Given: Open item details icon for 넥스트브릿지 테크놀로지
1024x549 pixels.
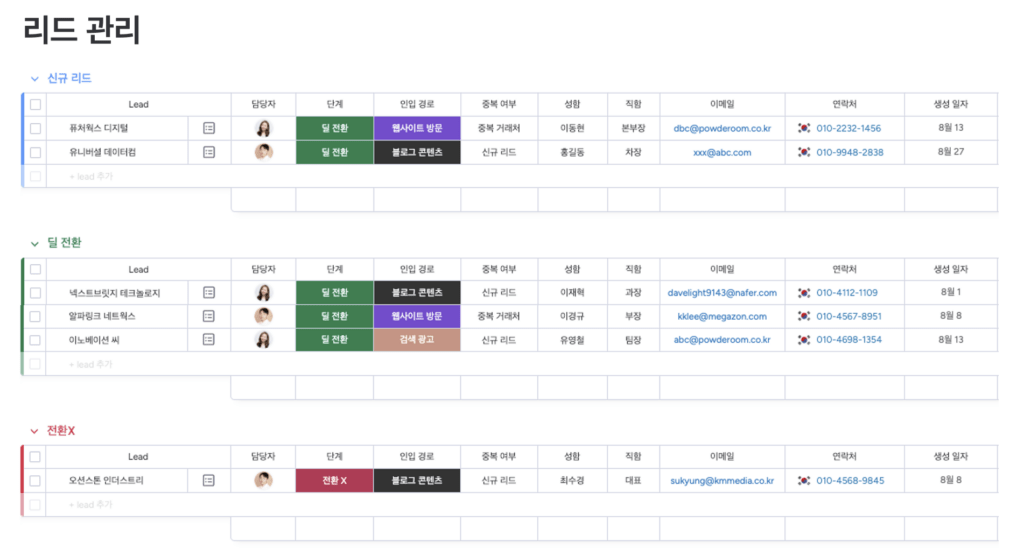Looking at the screenshot, I should click(209, 292).
